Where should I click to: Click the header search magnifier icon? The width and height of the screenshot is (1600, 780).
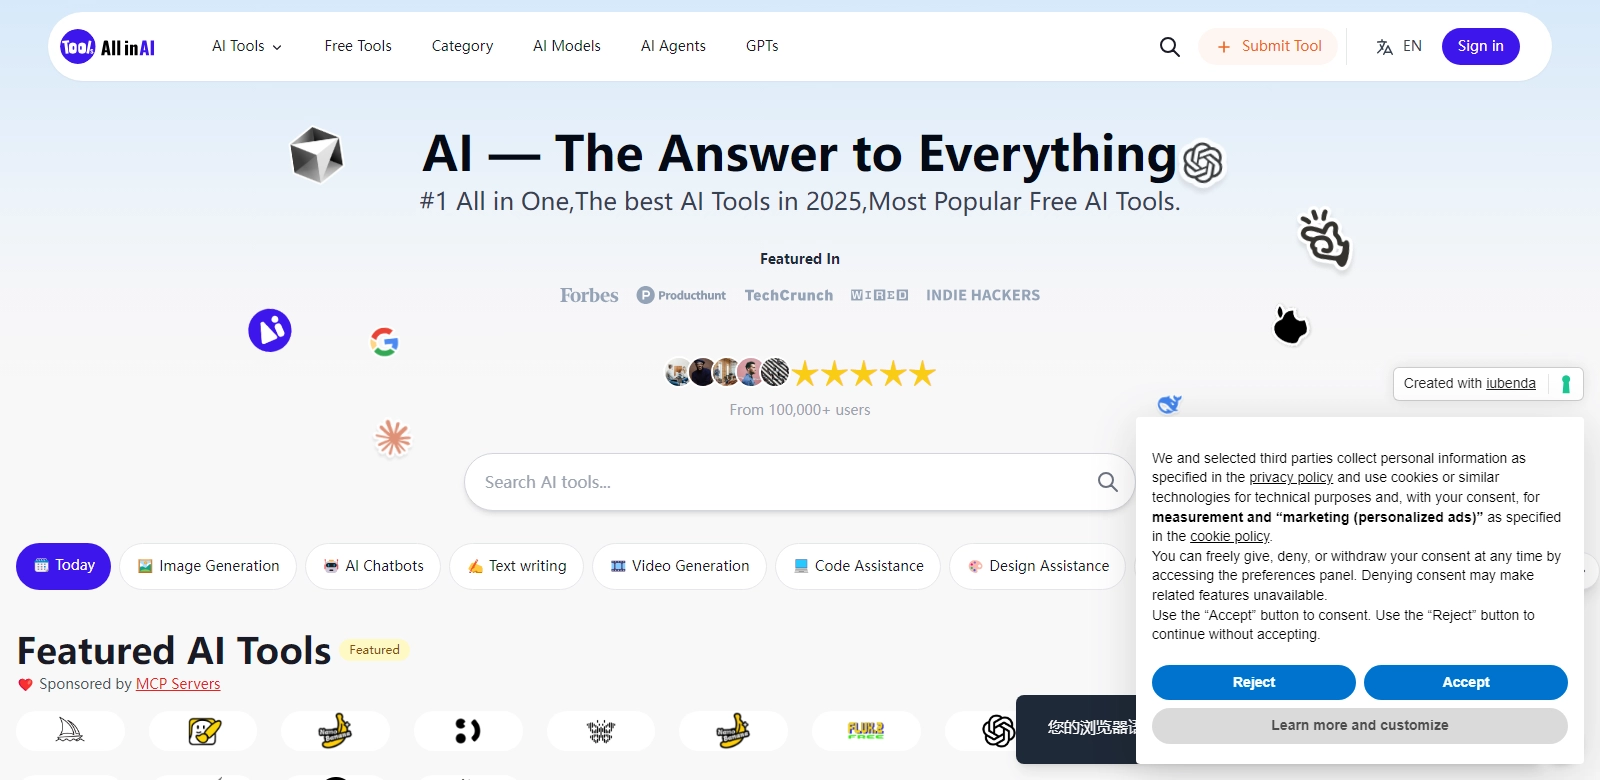pos(1170,47)
